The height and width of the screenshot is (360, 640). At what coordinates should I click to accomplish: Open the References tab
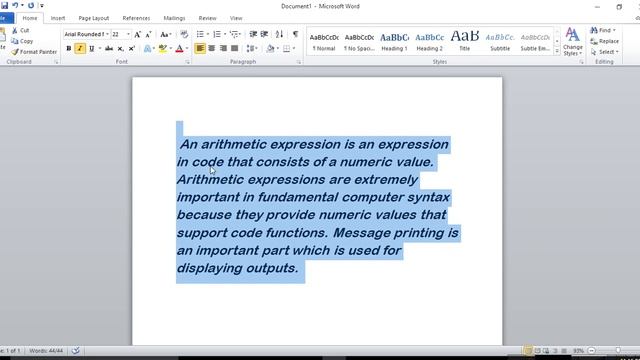136,18
